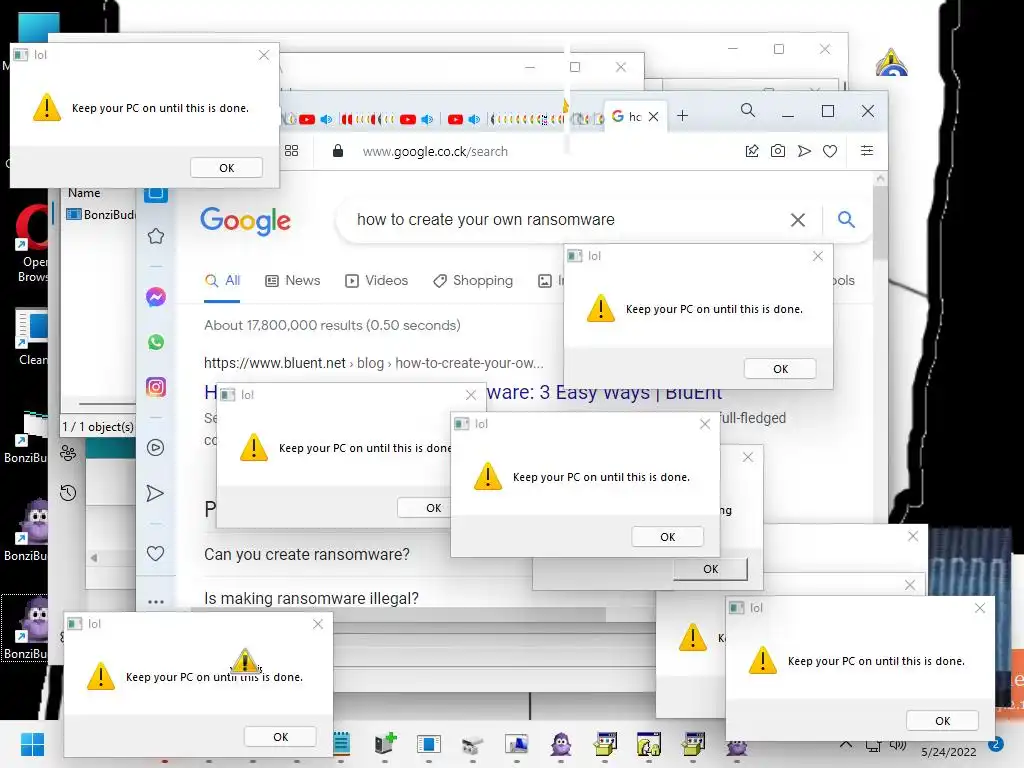Expand 'Can you create ransomware?' question

[x=307, y=554]
